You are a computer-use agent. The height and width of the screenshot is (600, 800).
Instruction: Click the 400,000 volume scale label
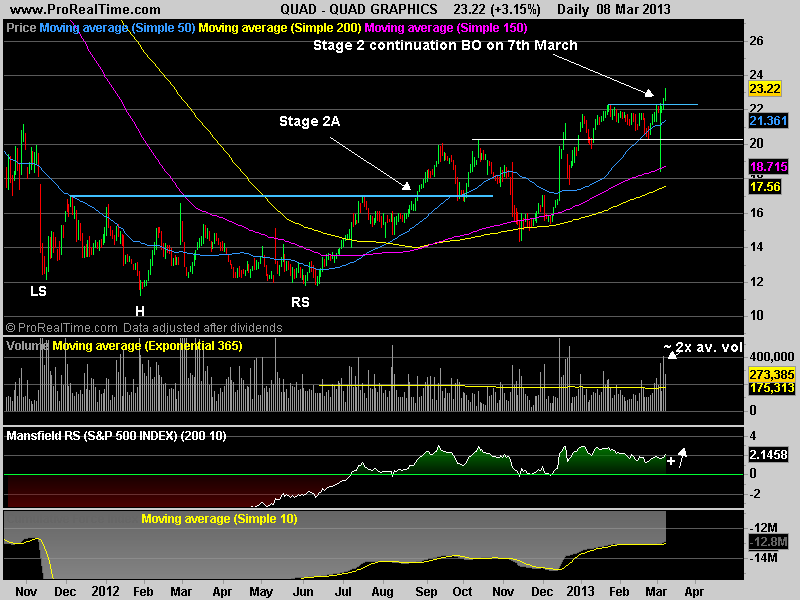click(x=771, y=357)
